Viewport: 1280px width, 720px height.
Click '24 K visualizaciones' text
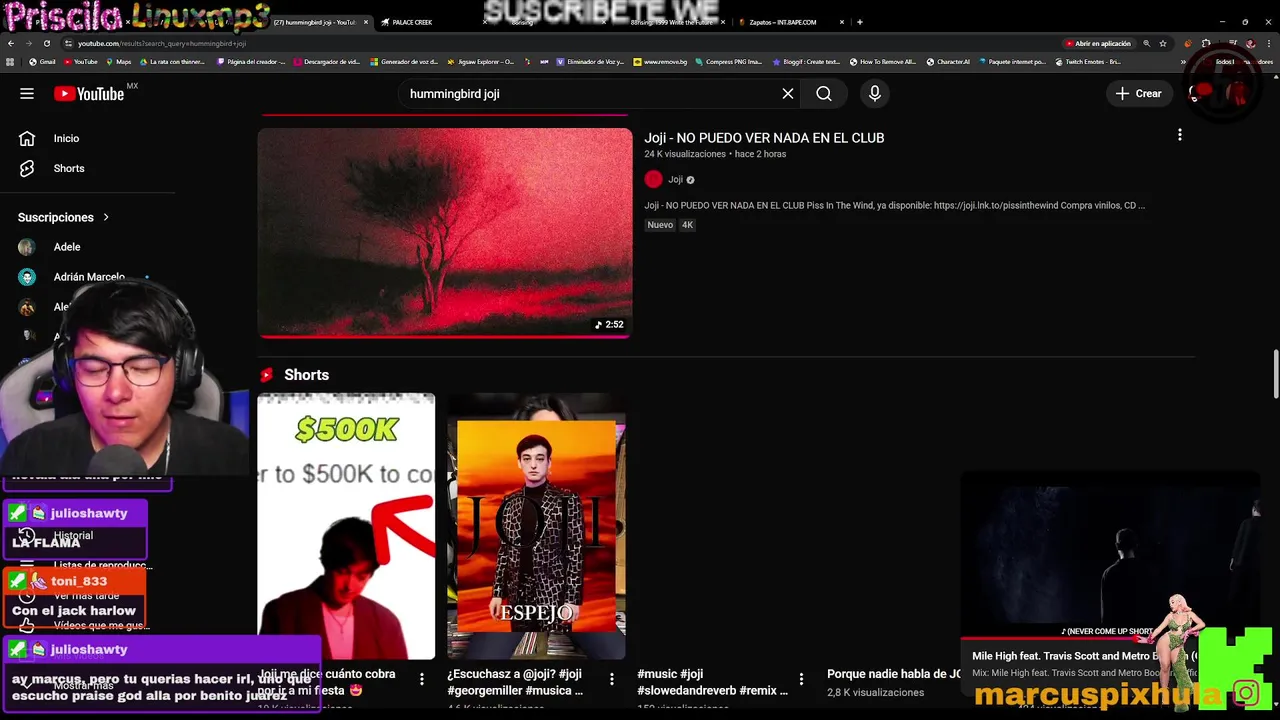(685, 154)
